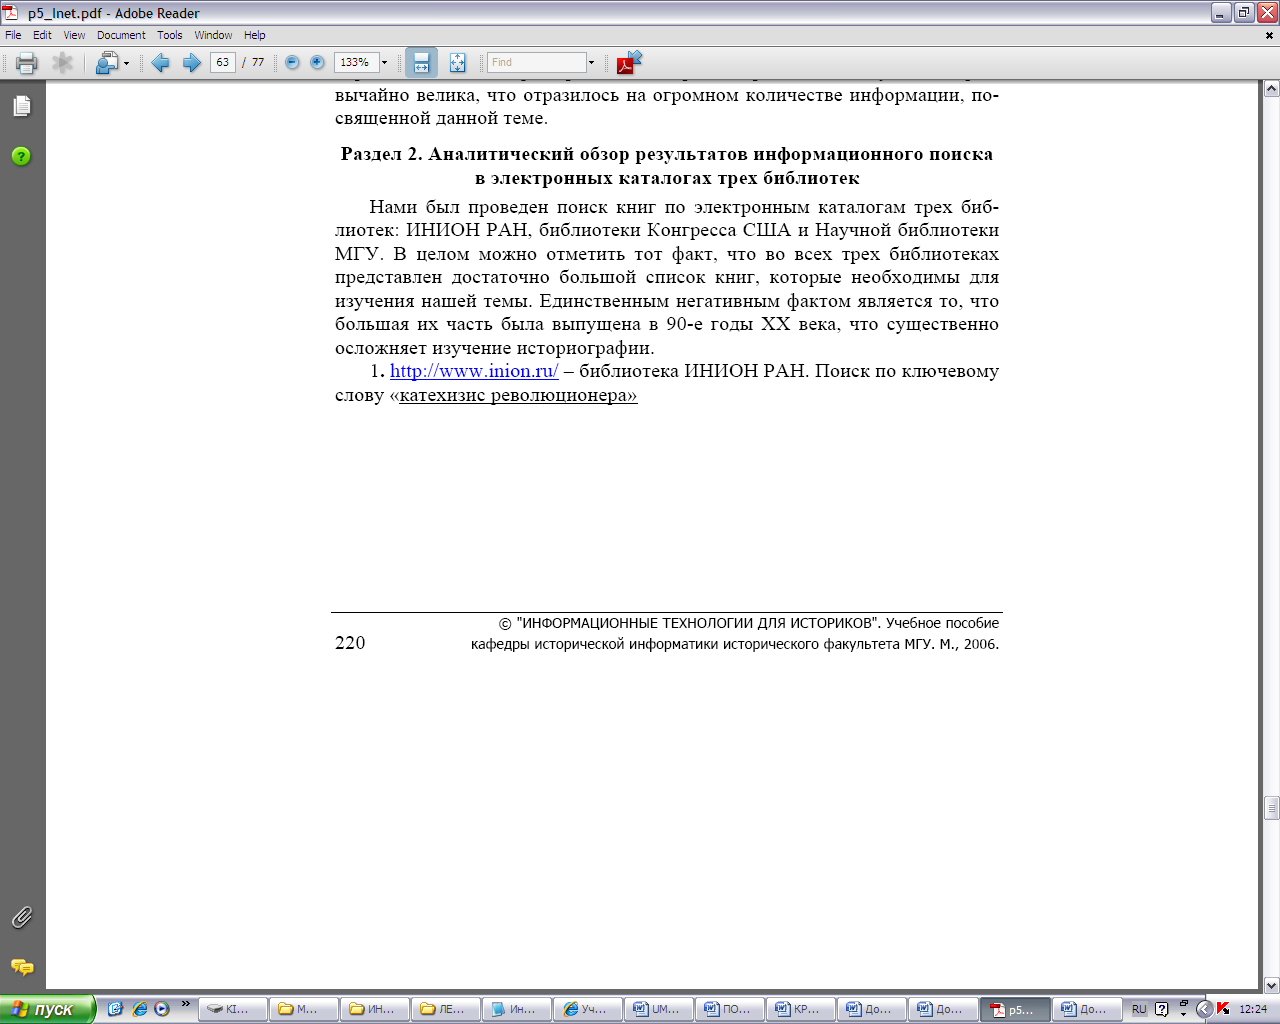
Task: Switch to the «КР...» Word taskbar button
Action: coord(801,1009)
